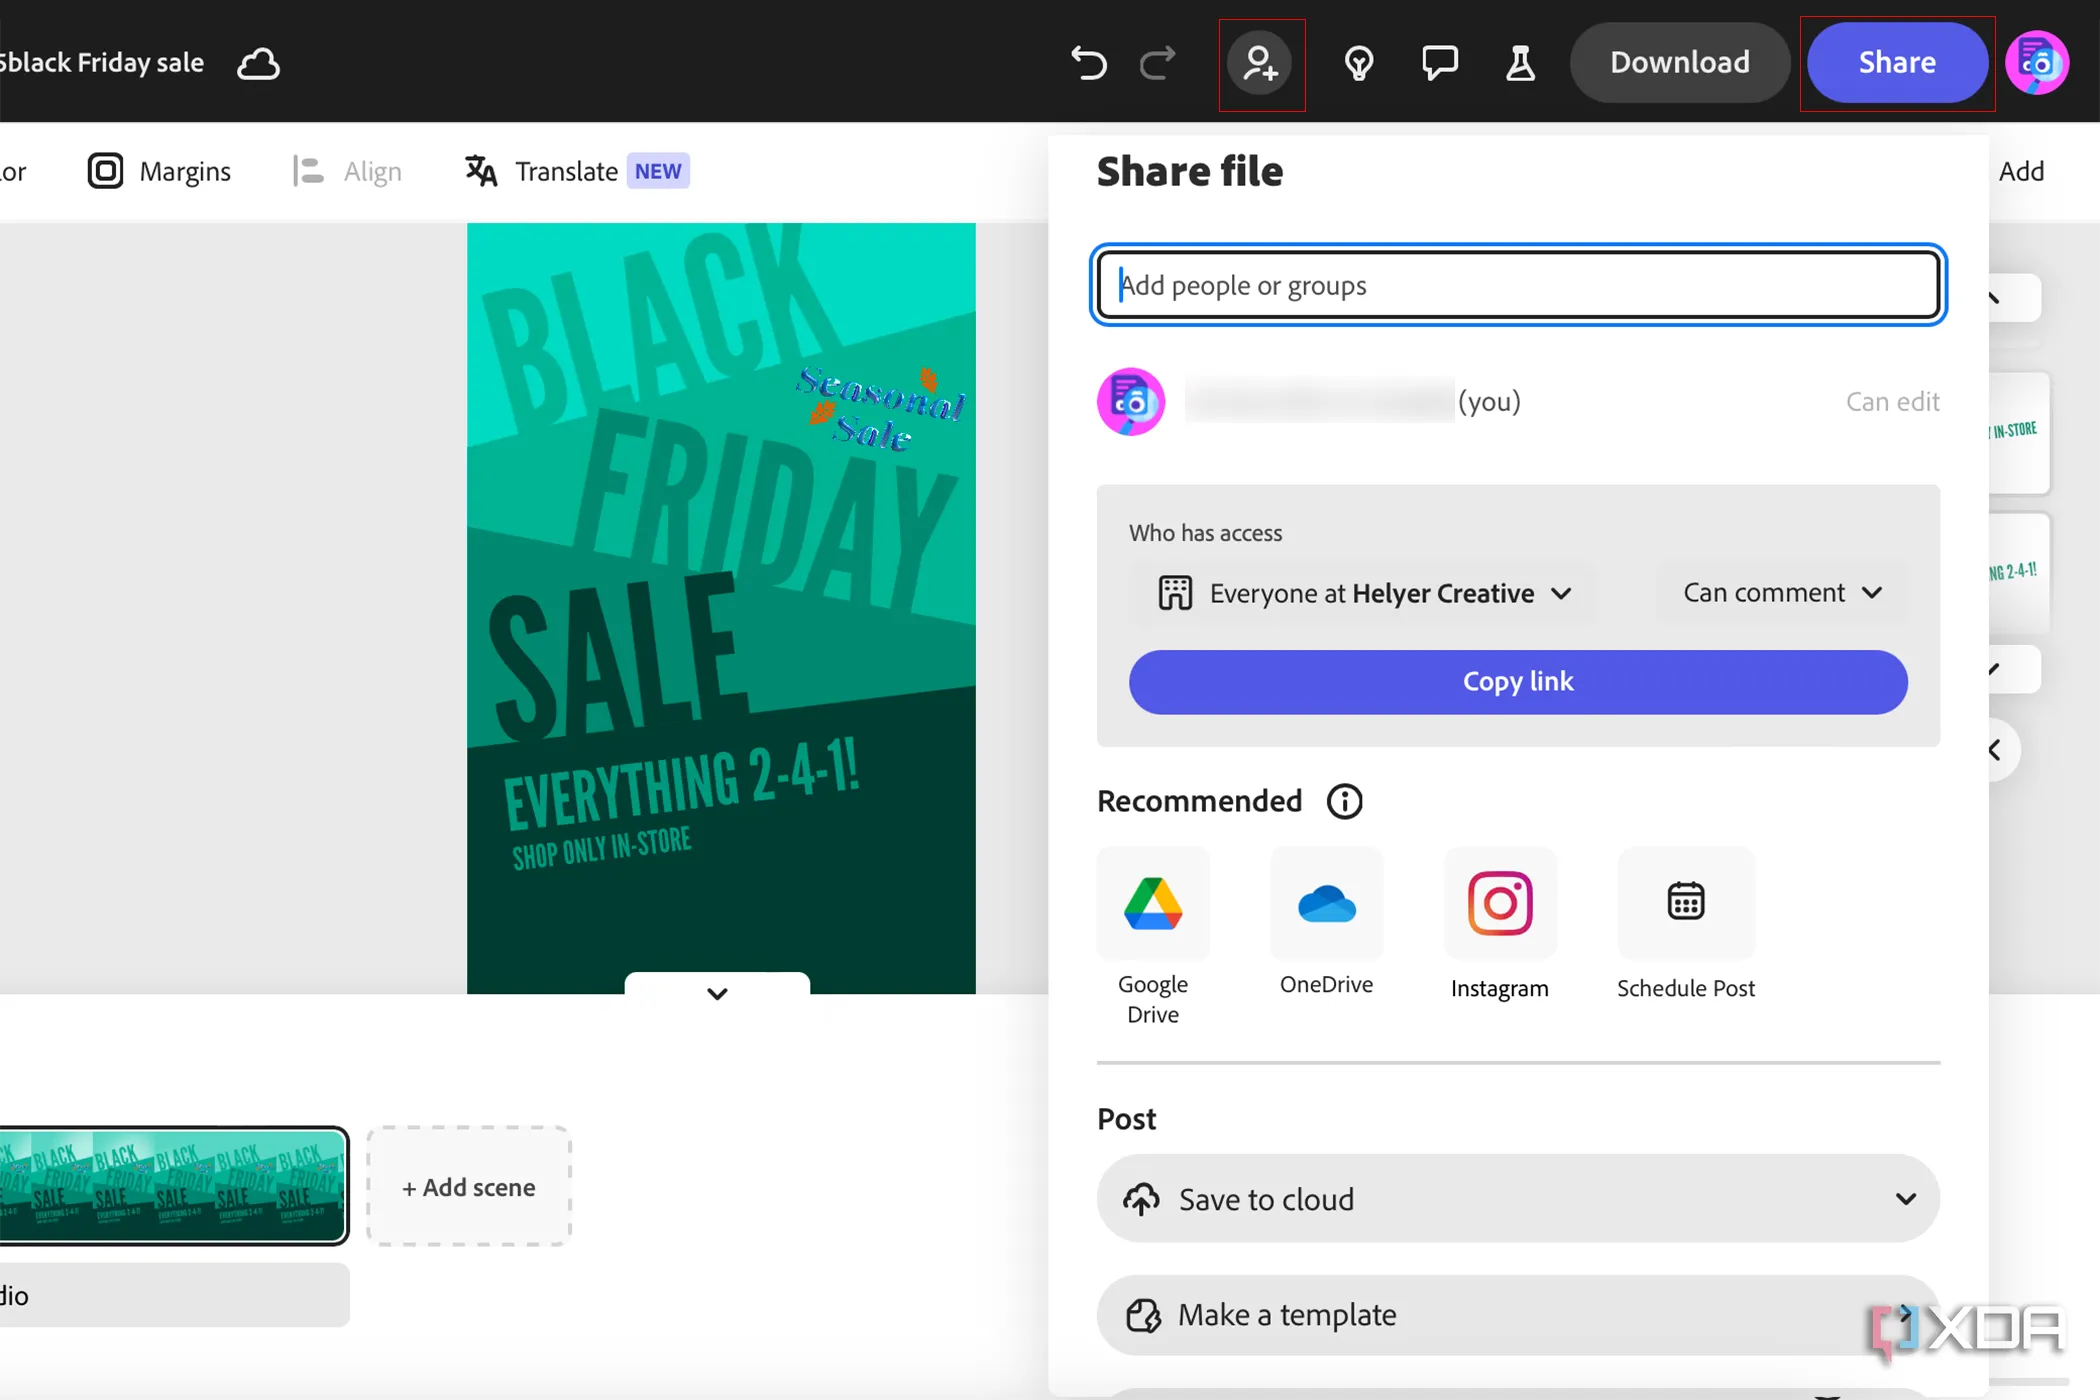The width and height of the screenshot is (2100, 1400).
Task: Click the beaker labs icon
Action: [1520, 63]
